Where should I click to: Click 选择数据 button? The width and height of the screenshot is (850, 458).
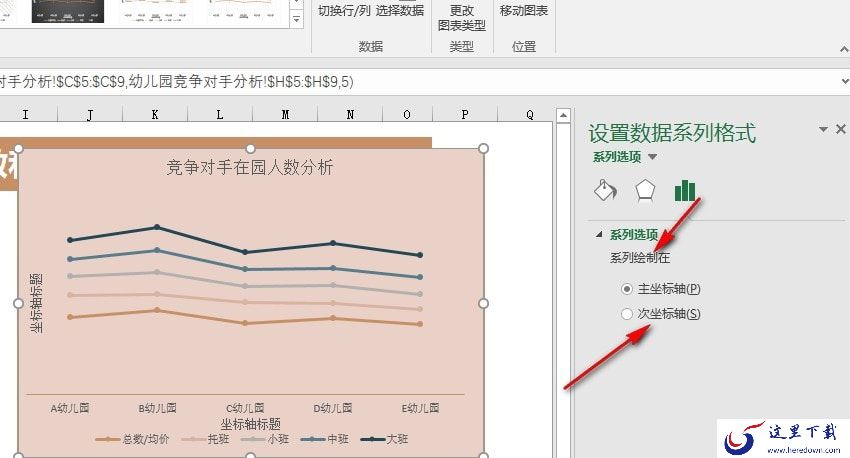pyautogui.click(x=400, y=10)
